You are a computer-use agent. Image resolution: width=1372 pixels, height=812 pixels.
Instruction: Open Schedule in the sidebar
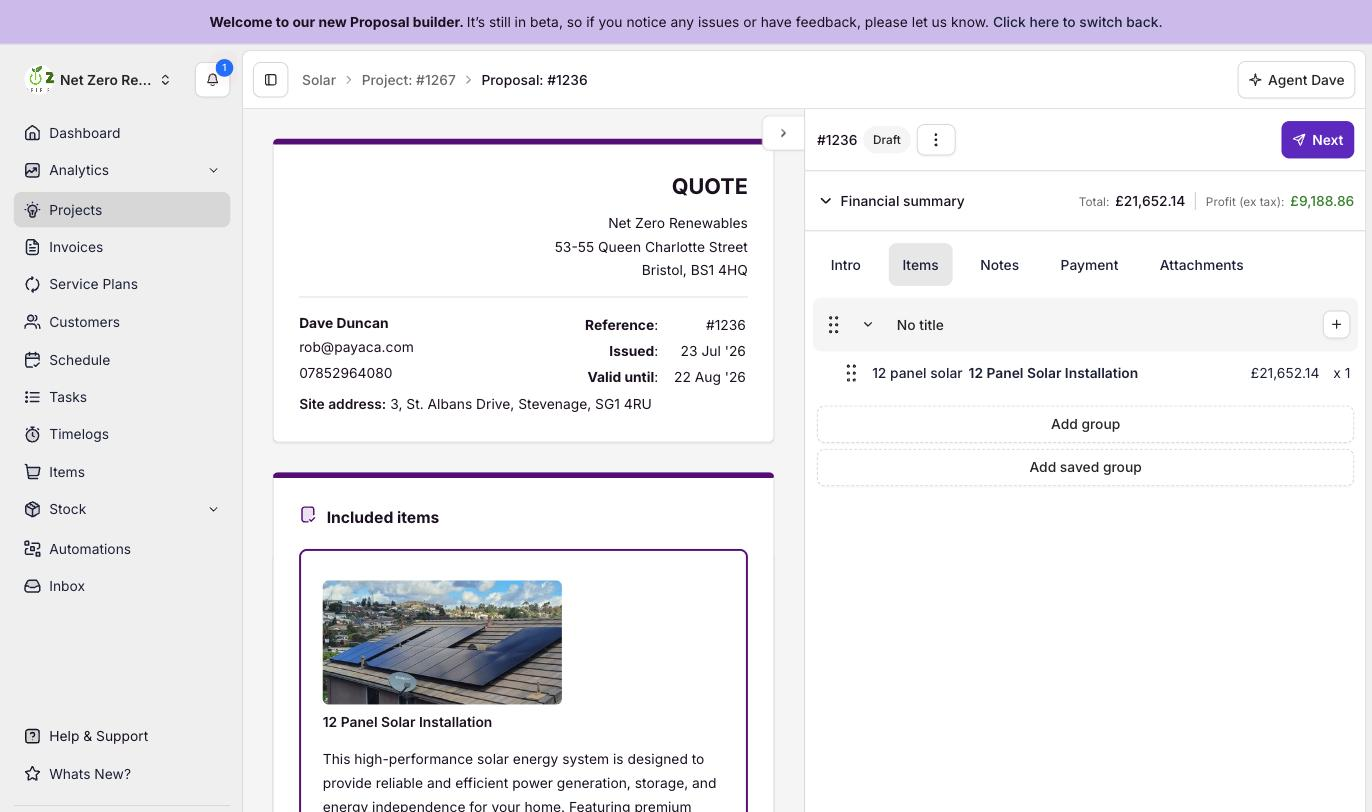point(122,360)
